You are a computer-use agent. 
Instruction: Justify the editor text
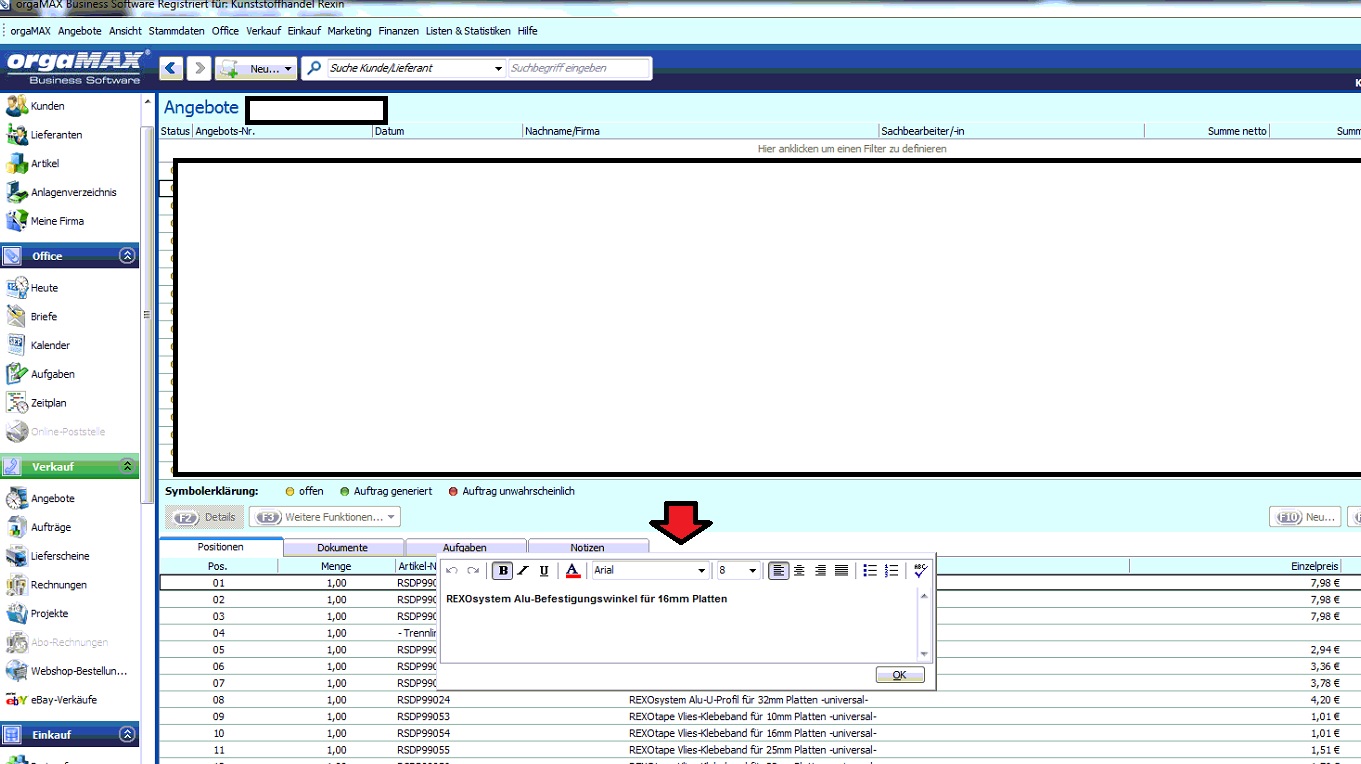[842, 571]
